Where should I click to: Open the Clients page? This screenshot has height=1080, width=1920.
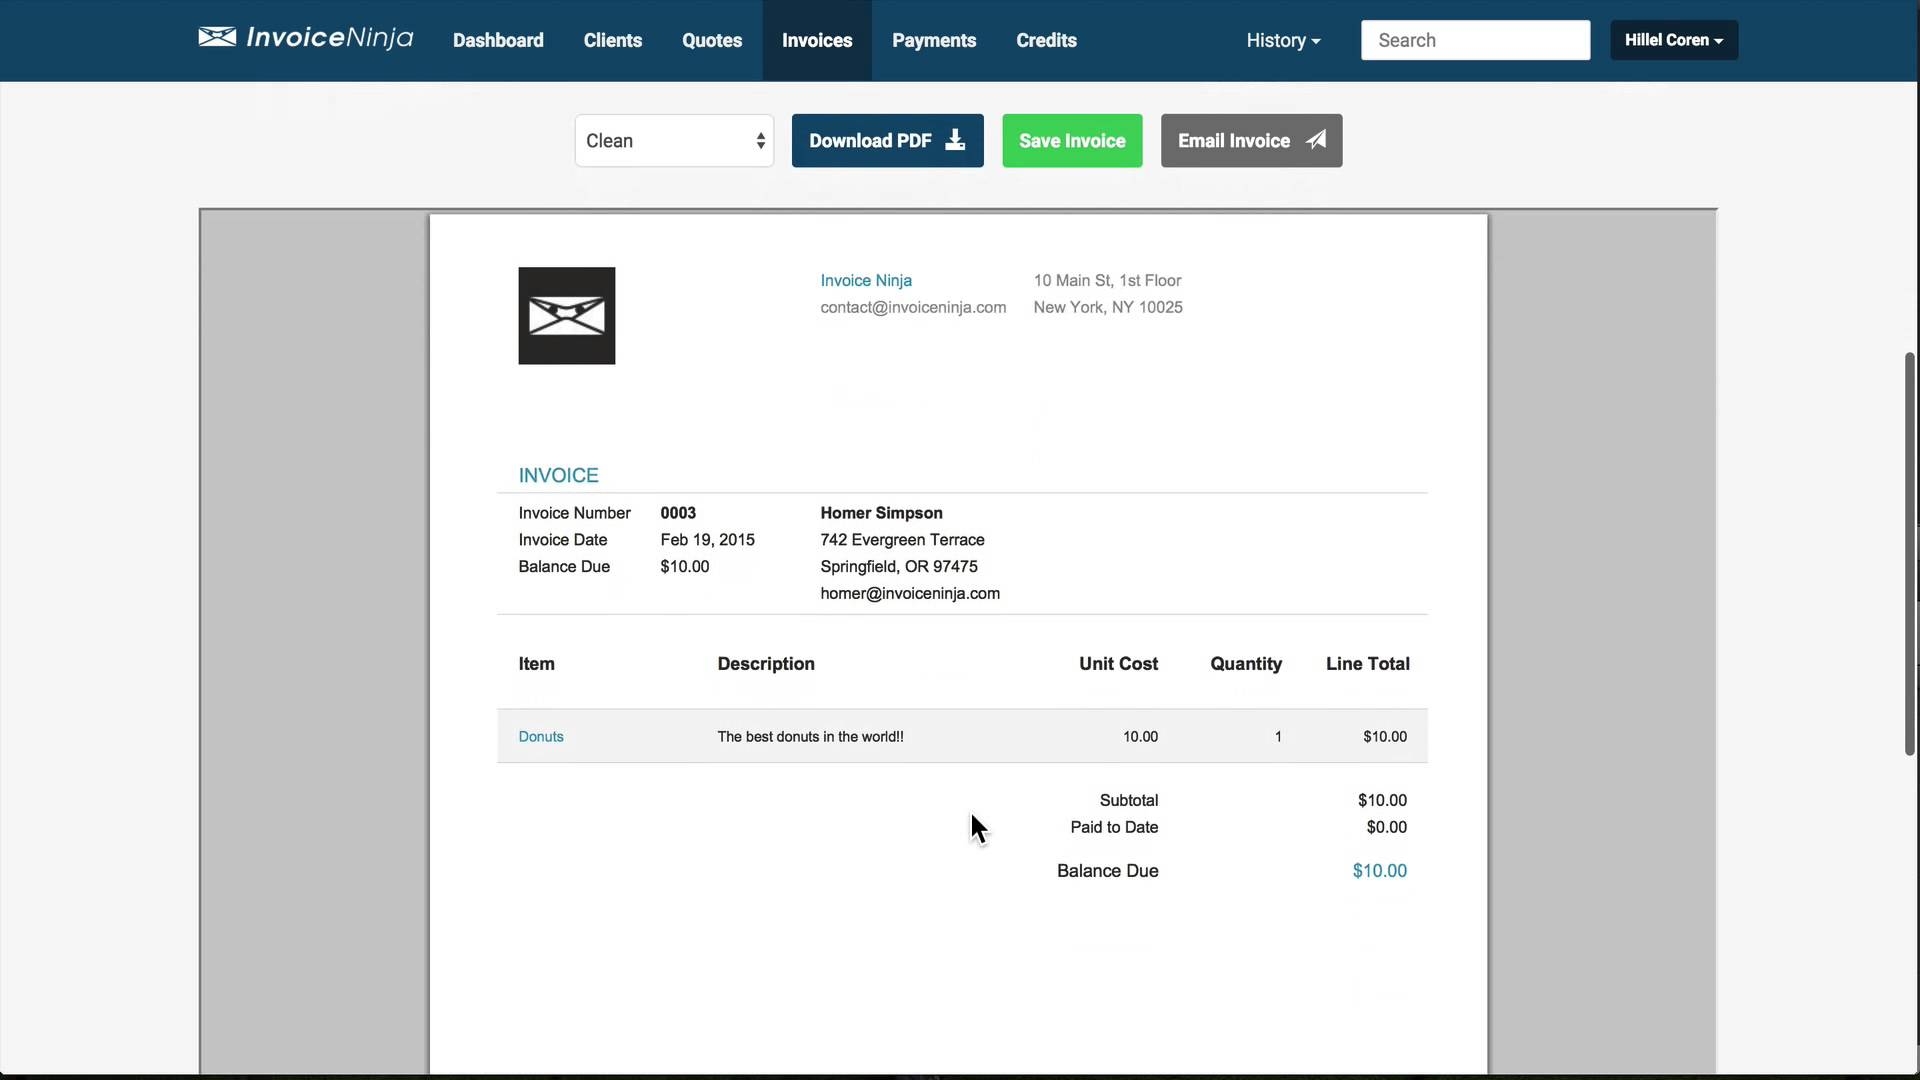[x=612, y=40]
